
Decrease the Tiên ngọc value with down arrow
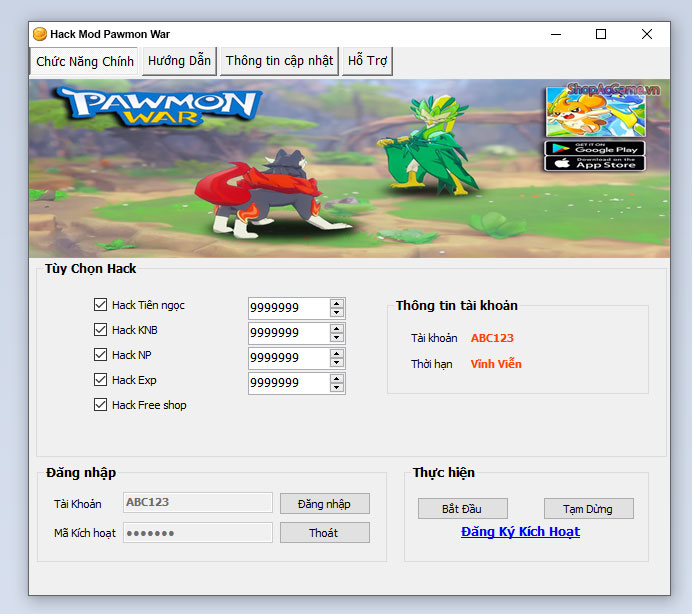(x=337, y=312)
